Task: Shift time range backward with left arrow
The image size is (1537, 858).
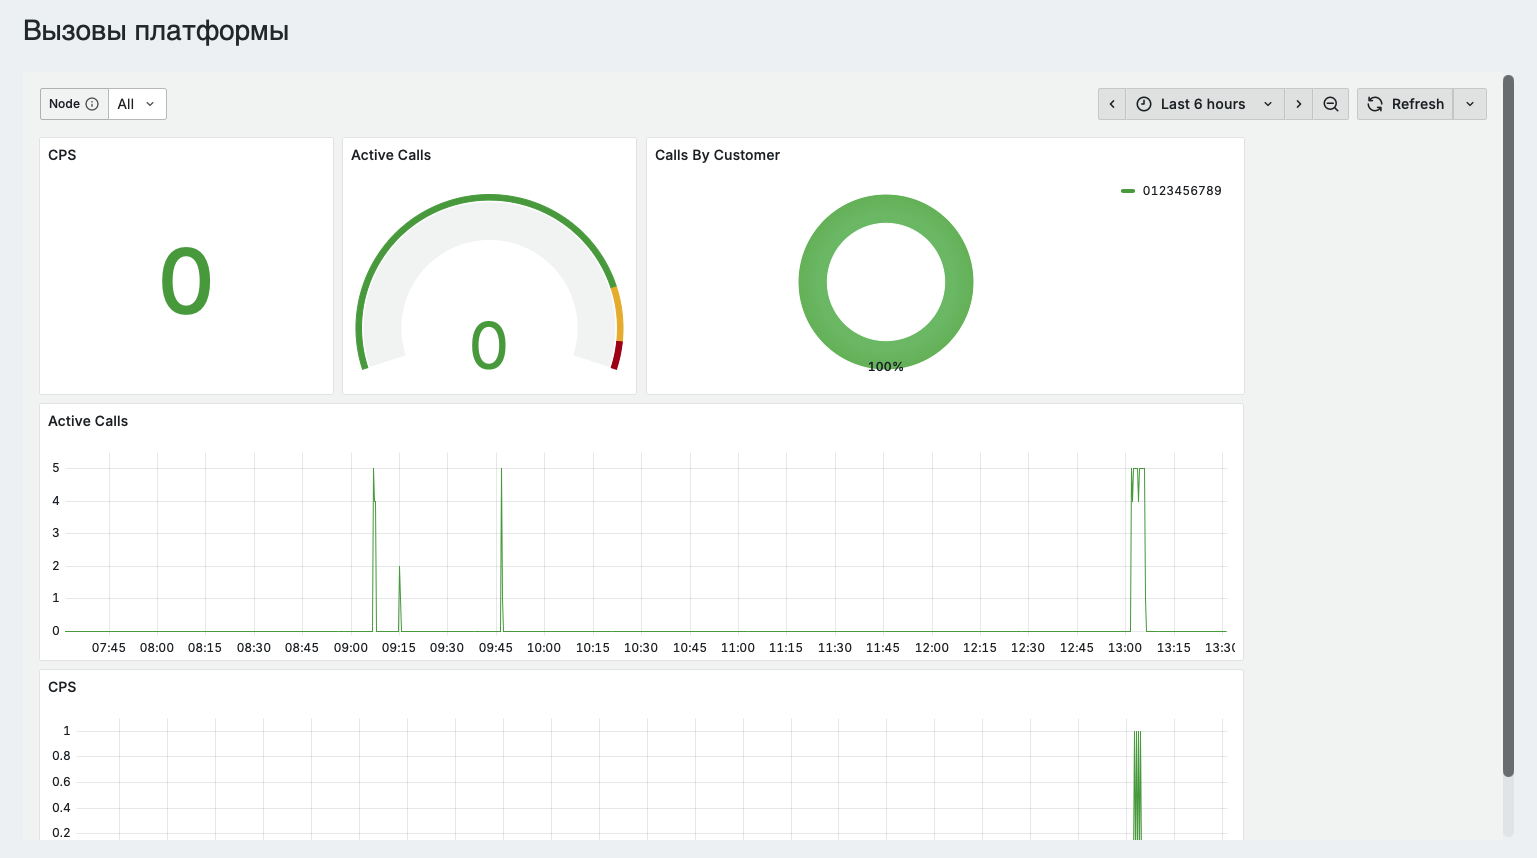Action: click(1112, 104)
